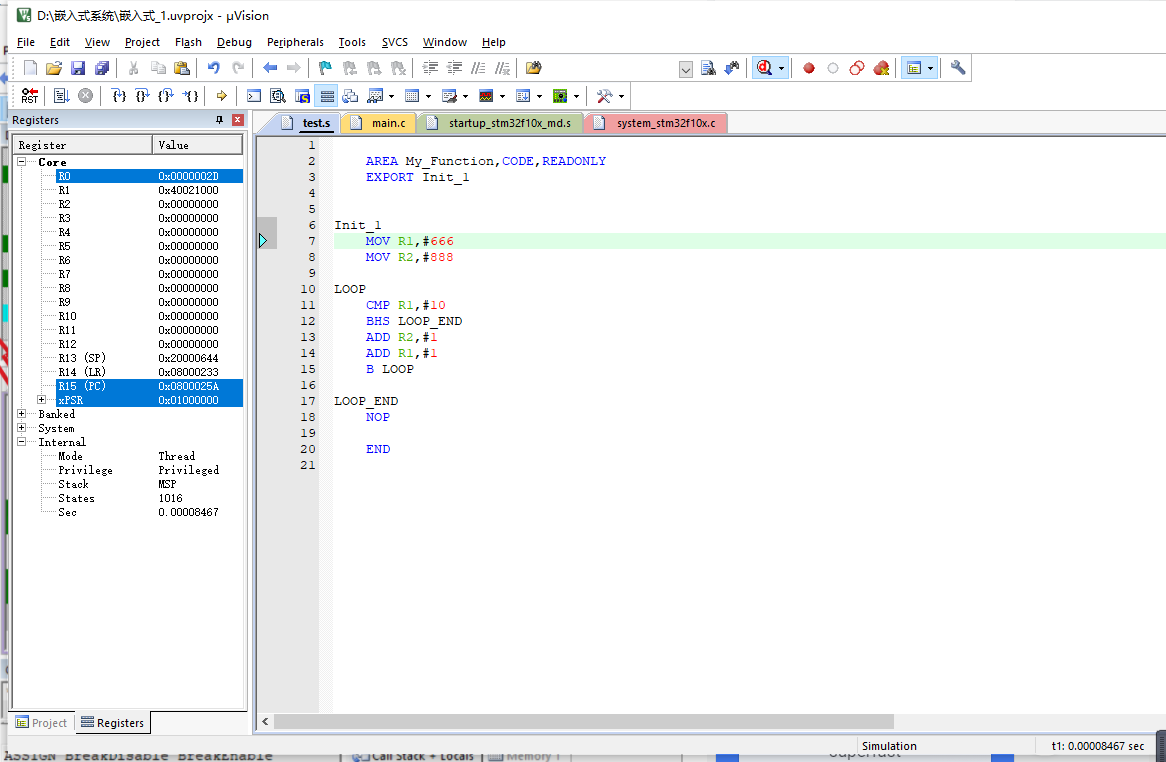Open the Peripherals menu
The height and width of the screenshot is (762, 1166).
click(x=295, y=42)
